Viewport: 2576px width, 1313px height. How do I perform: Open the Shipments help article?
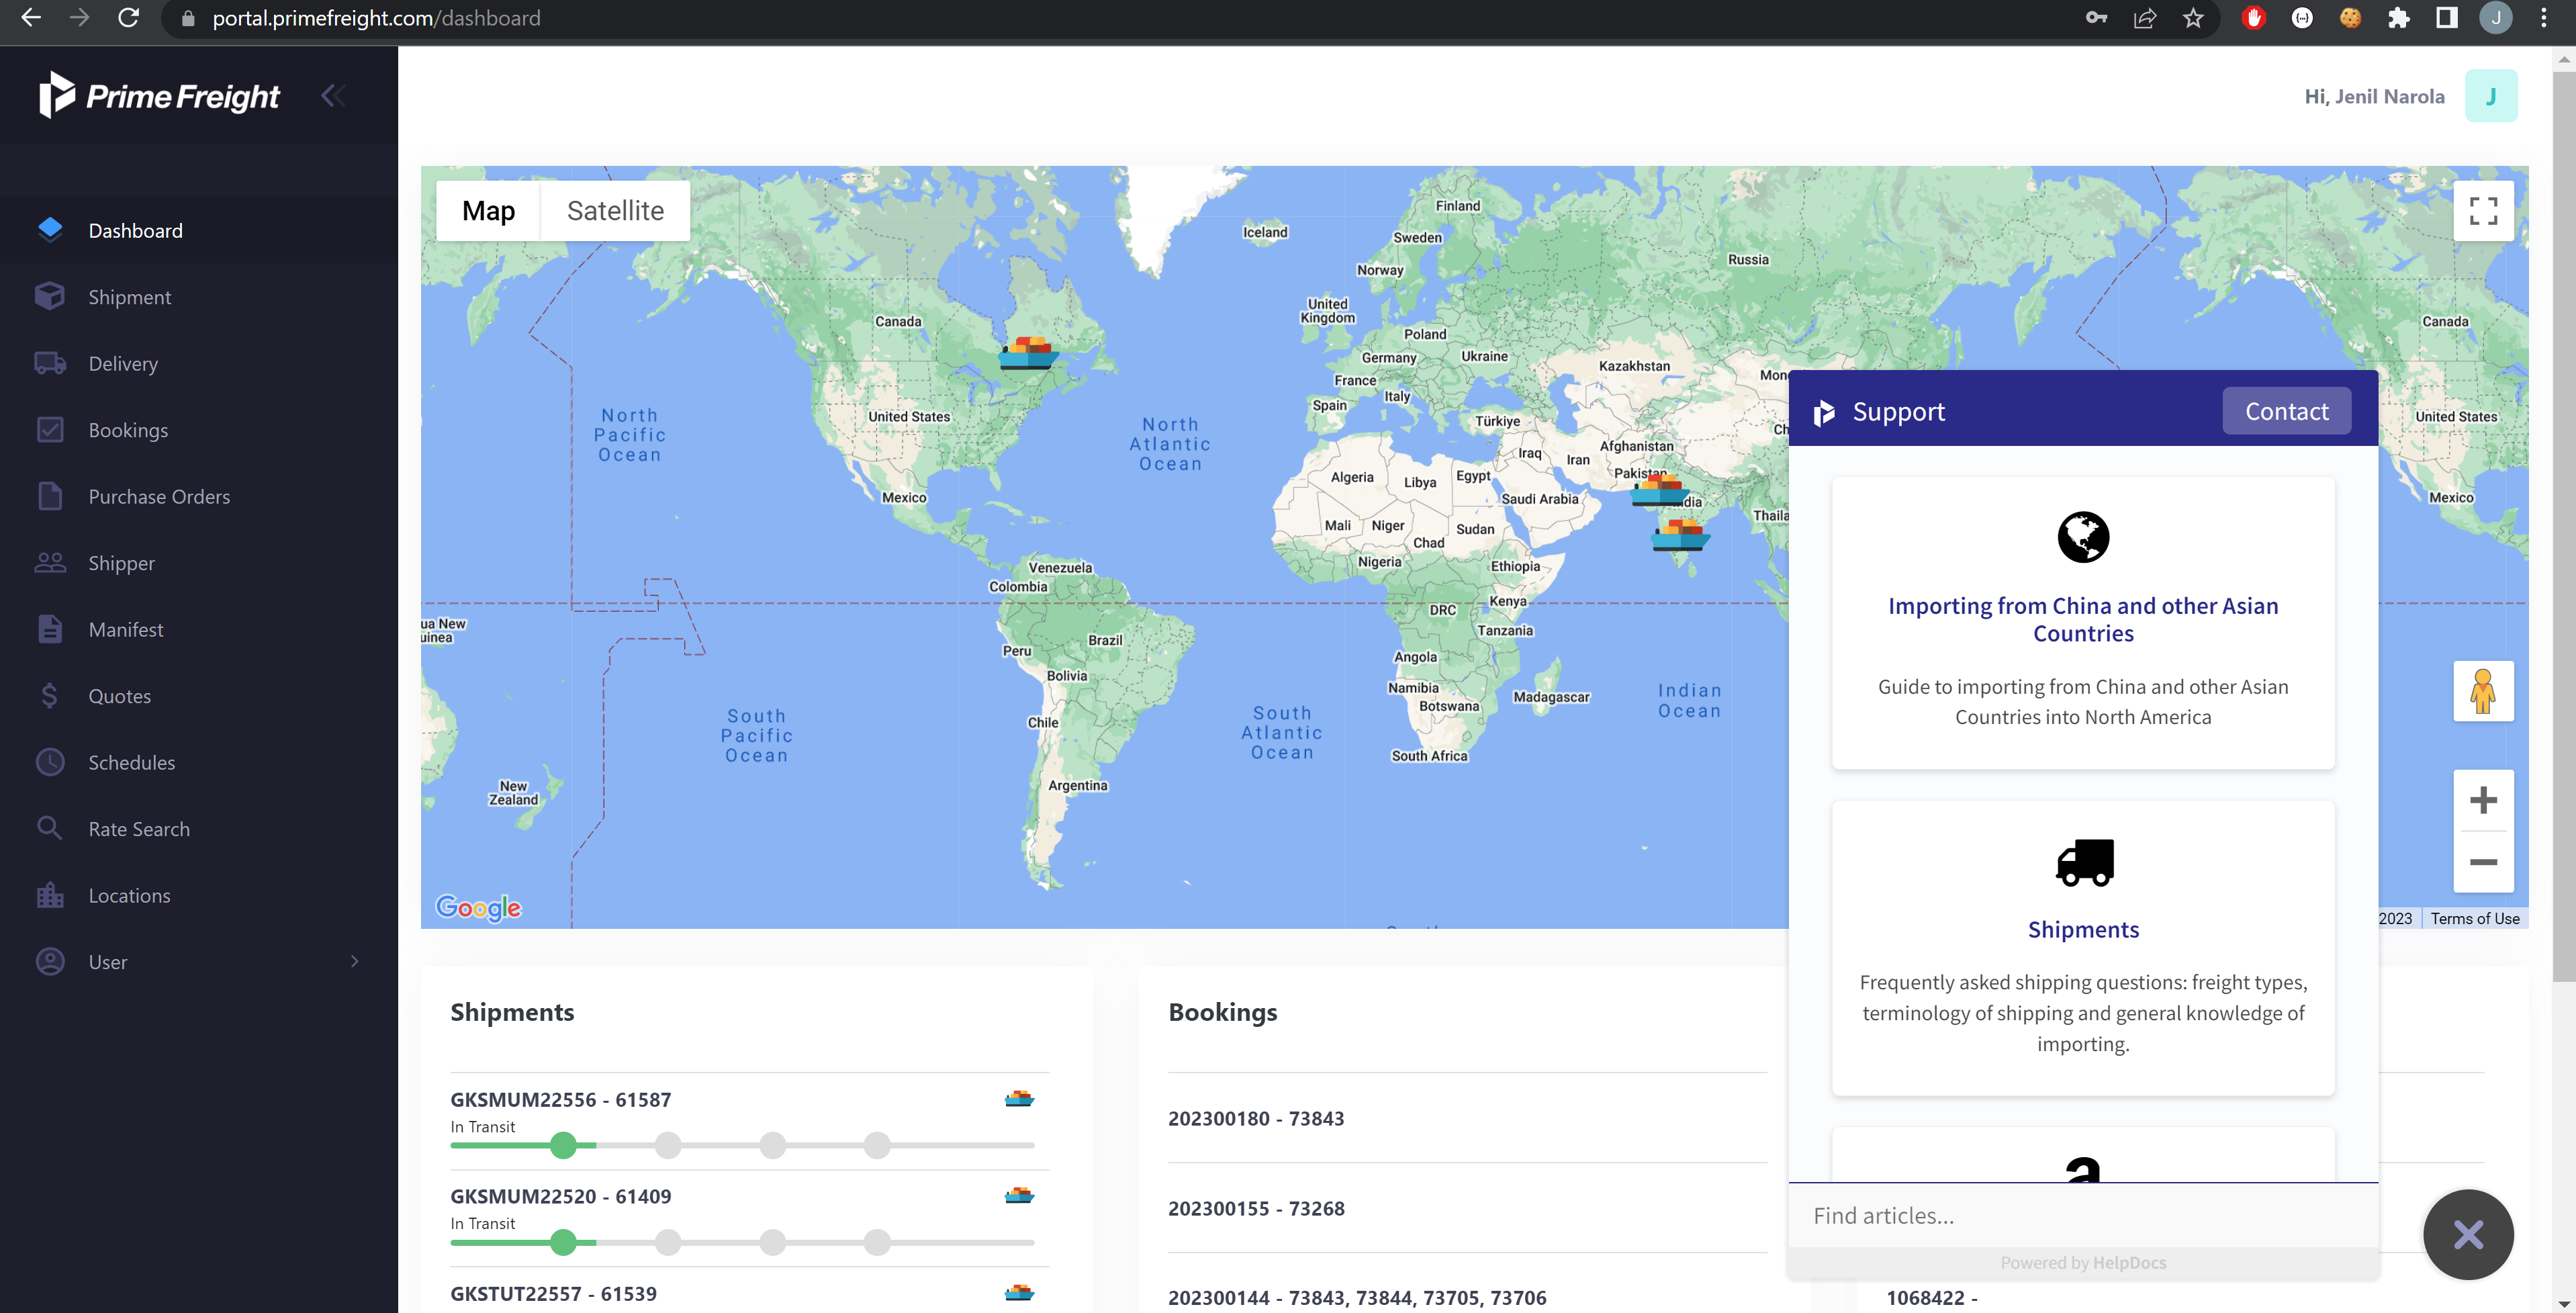tap(2083, 929)
